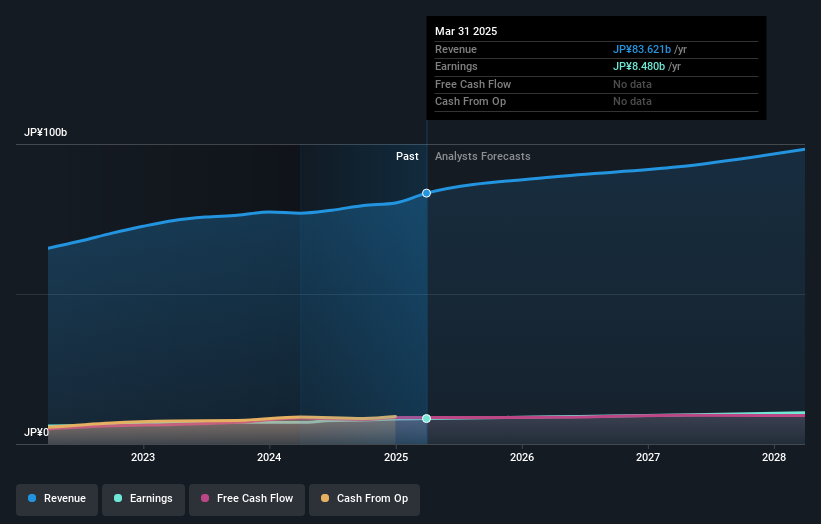
Task: Click the 2026 axis label
Action: [x=522, y=457]
